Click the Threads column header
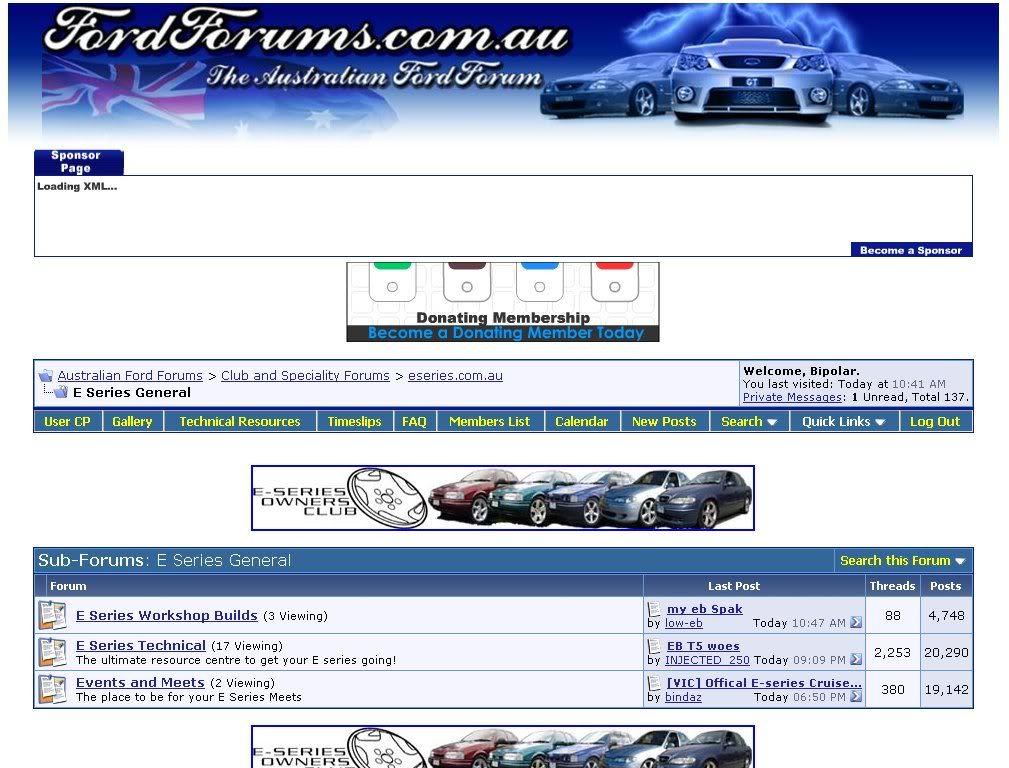The image size is (1009, 768). point(892,586)
